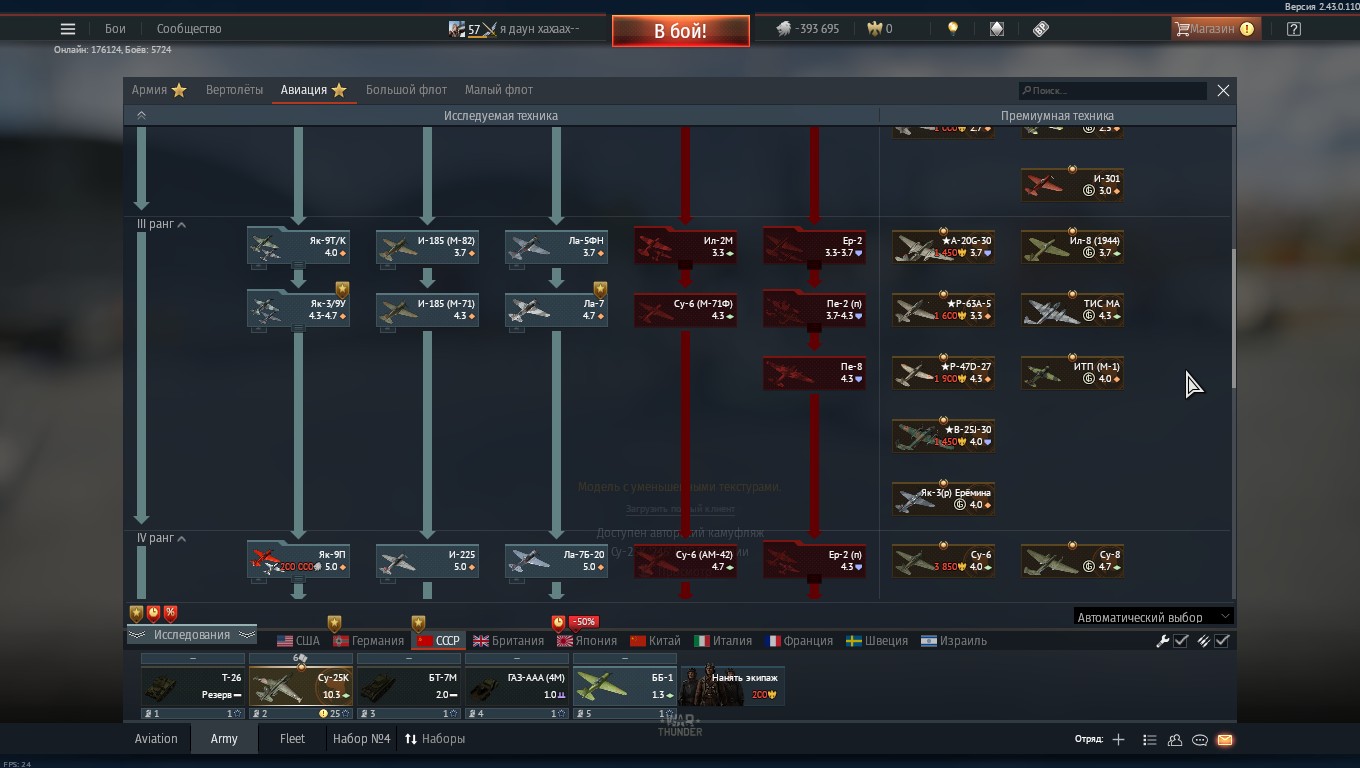This screenshot has width=1360, height=768.
Task: Click the -50% discount badge above Япония
Action: click(x=583, y=622)
